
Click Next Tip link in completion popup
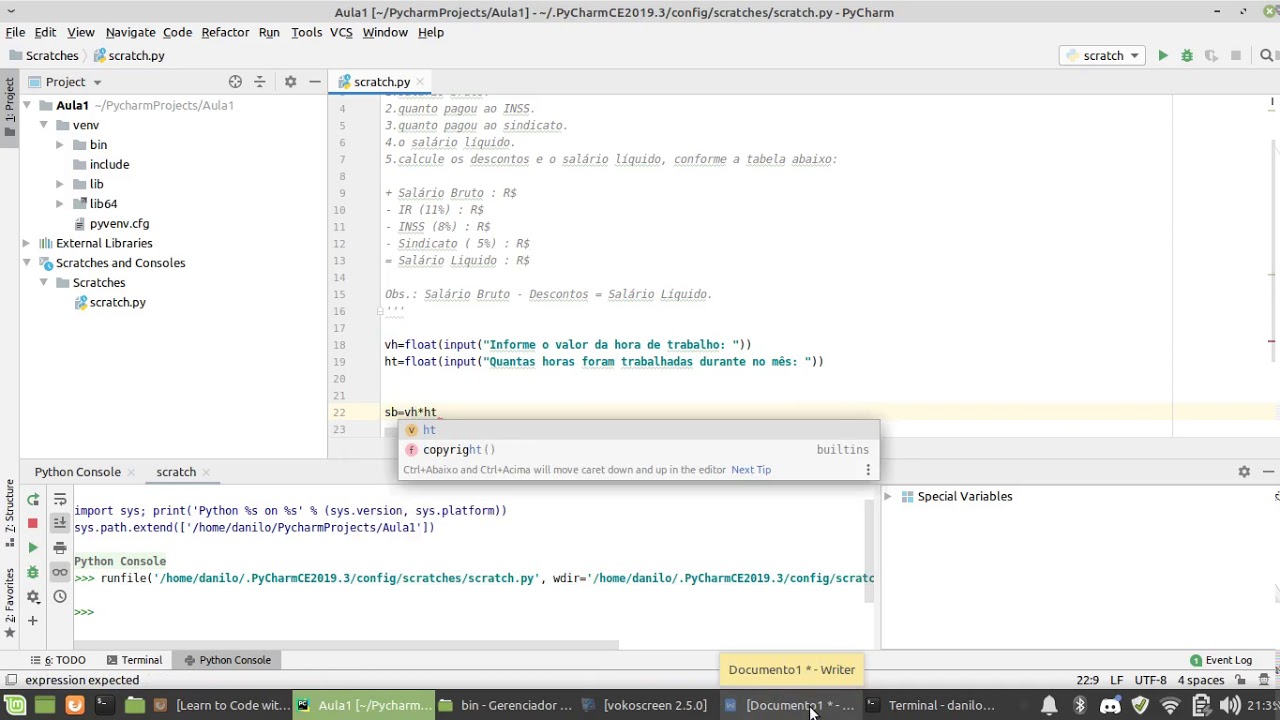(751, 470)
